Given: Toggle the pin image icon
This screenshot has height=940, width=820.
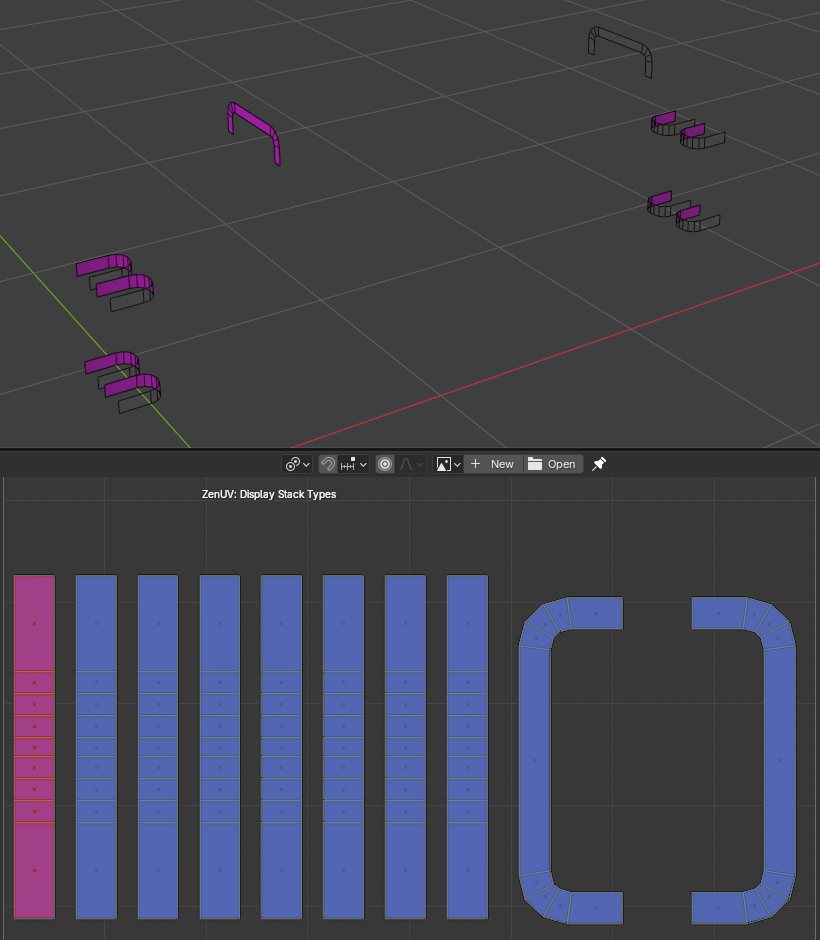Looking at the screenshot, I should [x=599, y=464].
